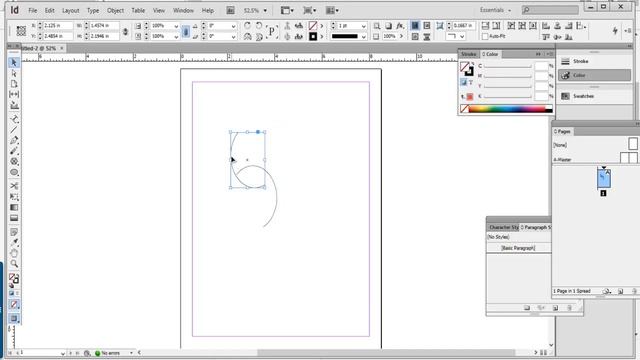This screenshot has height=360, width=640.
Task: Open the Type menu
Action: tap(93, 10)
